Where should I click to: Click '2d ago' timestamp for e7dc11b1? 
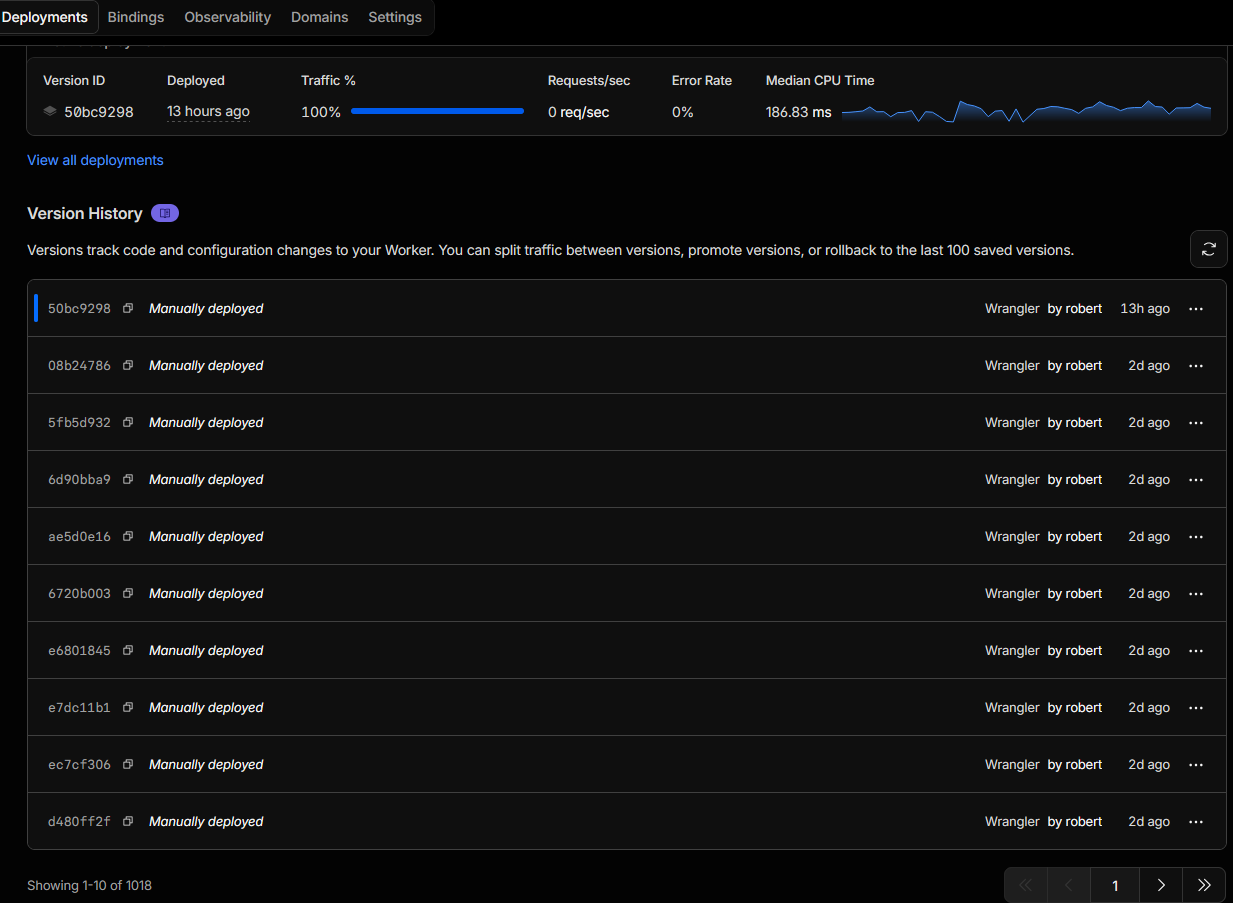1149,708
